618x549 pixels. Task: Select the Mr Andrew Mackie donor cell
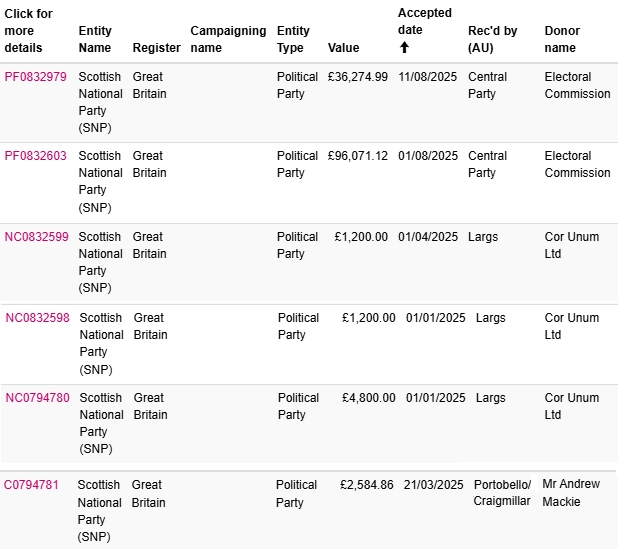click(x=571, y=493)
